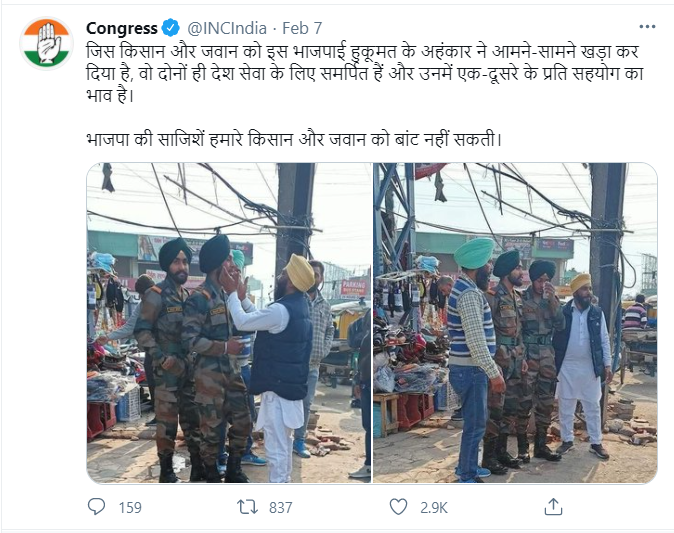Viewport: 674px width, 533px height.
Task: Click the last Hindi sentence about भाजपा की साजिशें
Action: coord(294,140)
